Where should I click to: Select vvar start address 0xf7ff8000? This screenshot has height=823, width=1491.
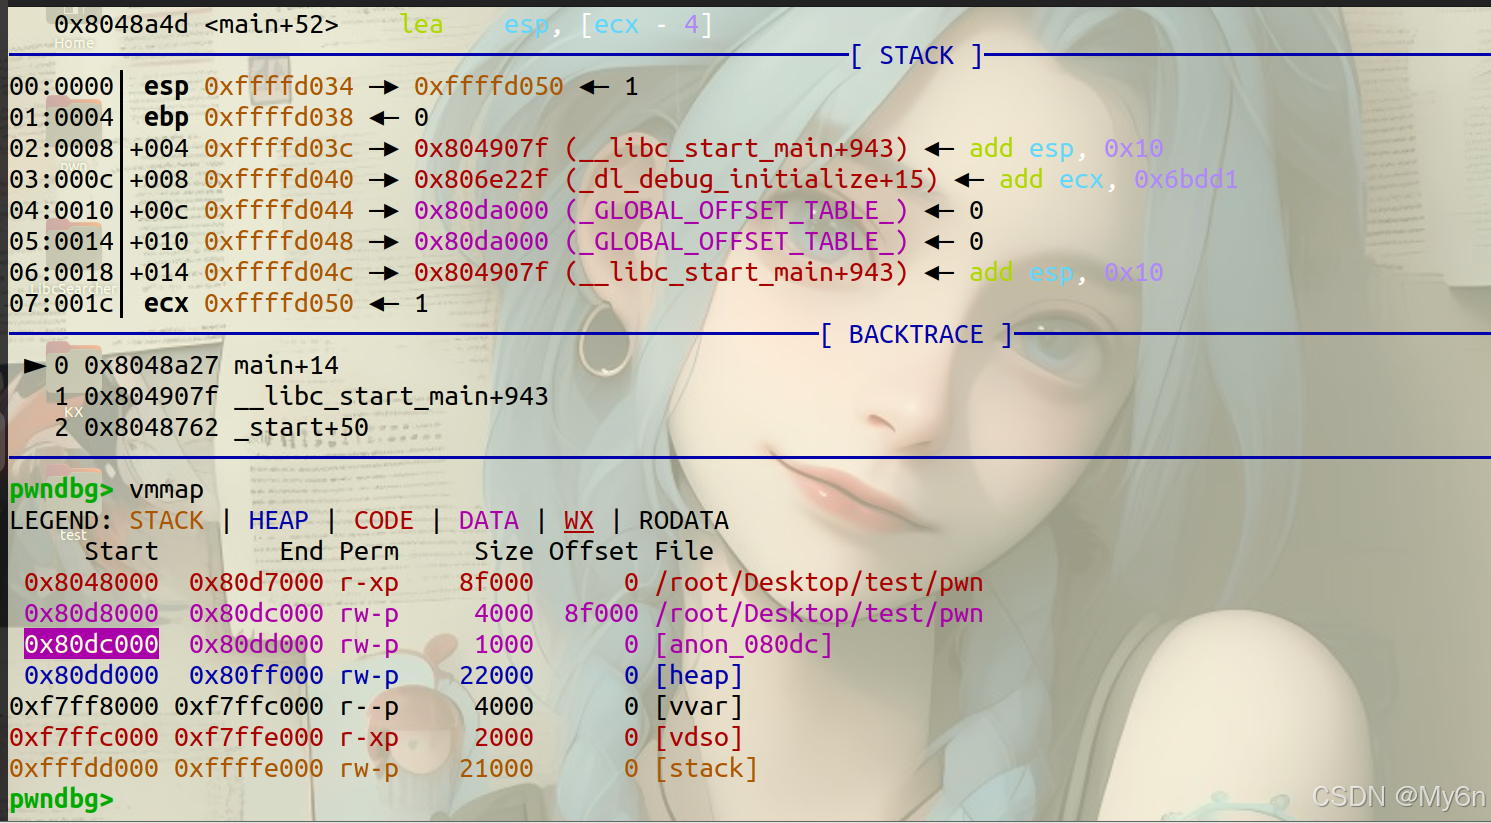tap(84, 707)
